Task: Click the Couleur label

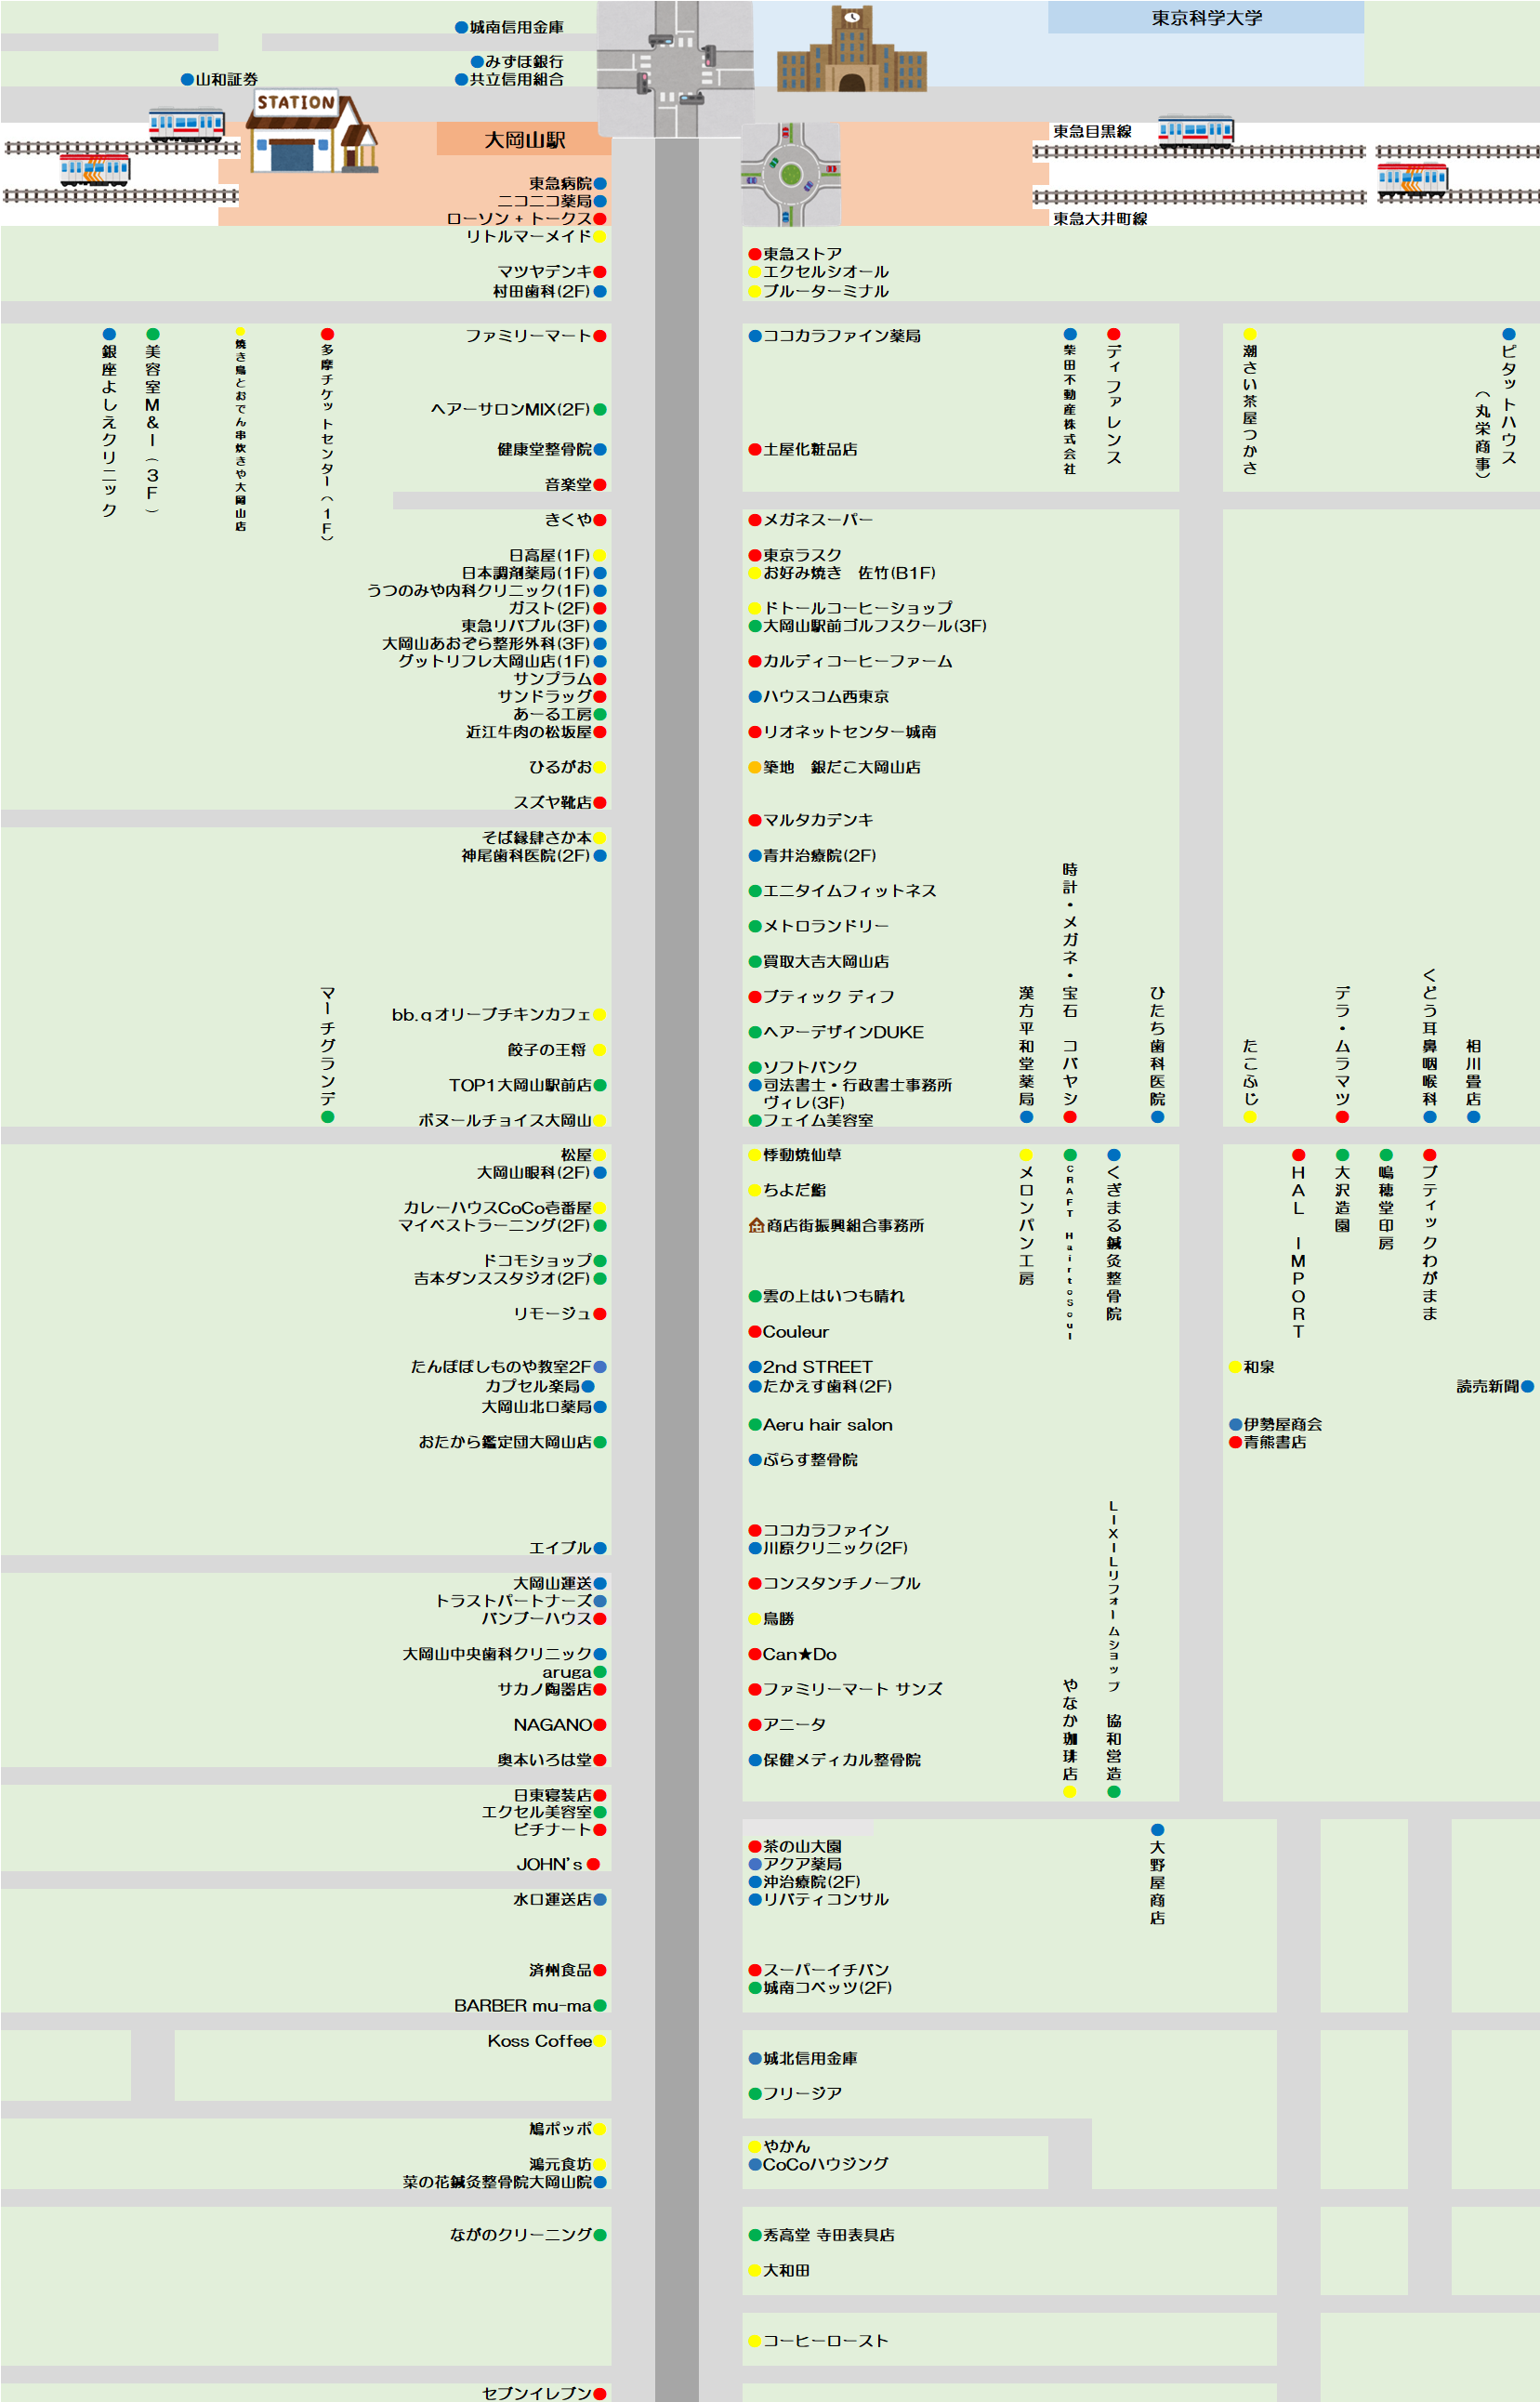Action: [x=796, y=1332]
